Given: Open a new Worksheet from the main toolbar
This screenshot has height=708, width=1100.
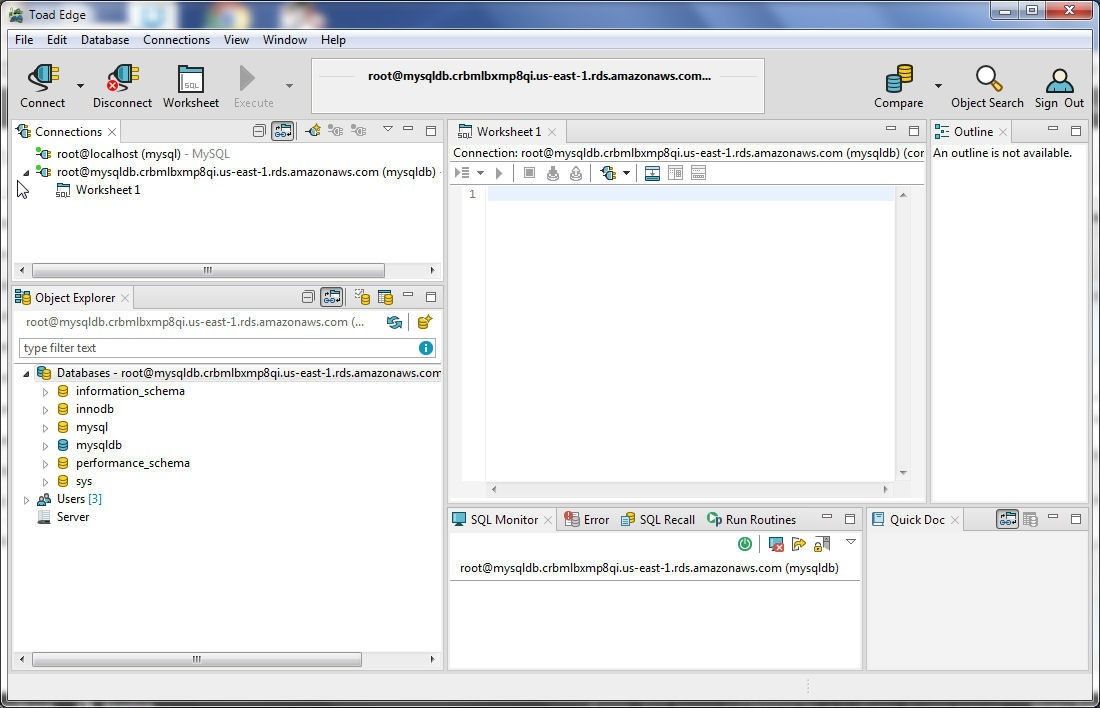Looking at the screenshot, I should pyautogui.click(x=191, y=86).
